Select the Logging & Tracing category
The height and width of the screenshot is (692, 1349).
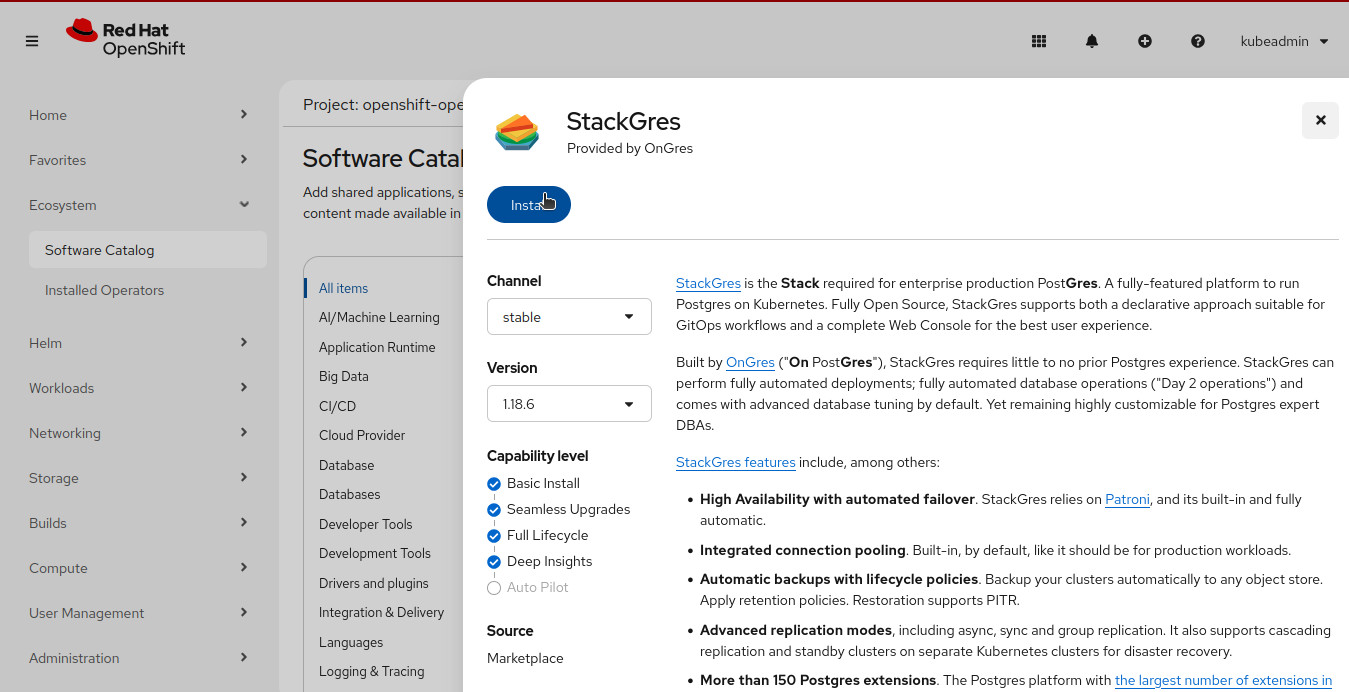point(372,671)
